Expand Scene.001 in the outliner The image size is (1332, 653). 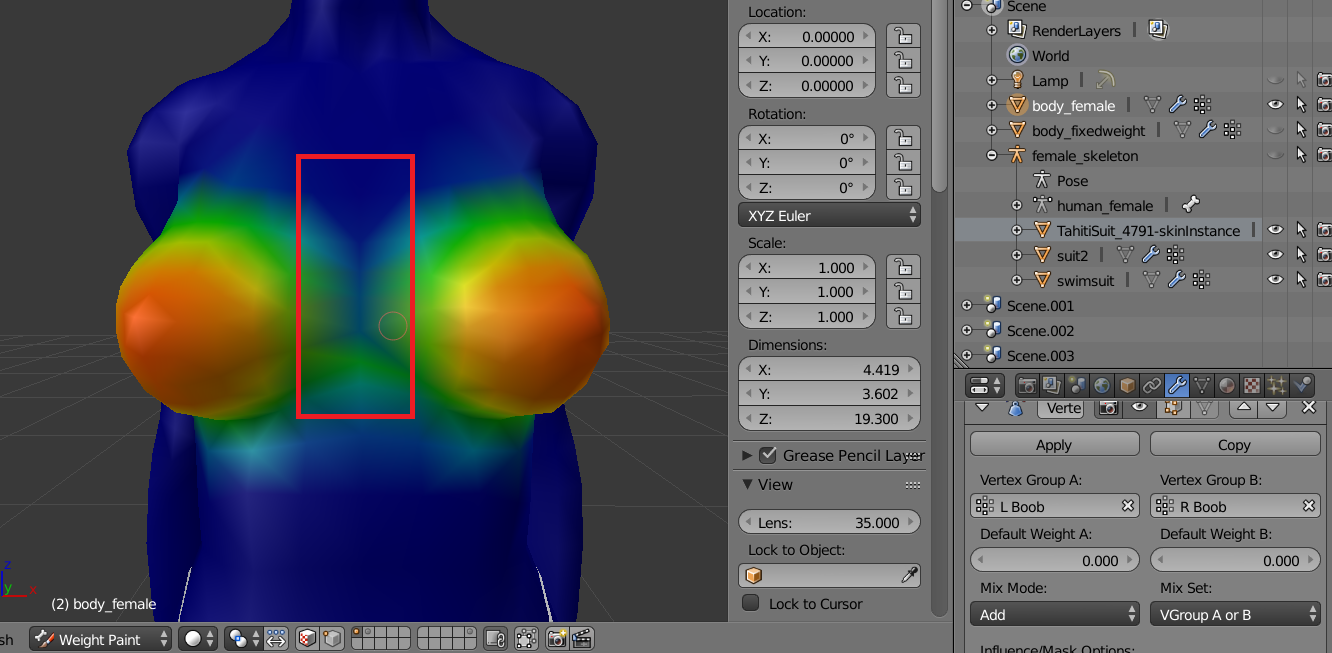click(x=967, y=305)
